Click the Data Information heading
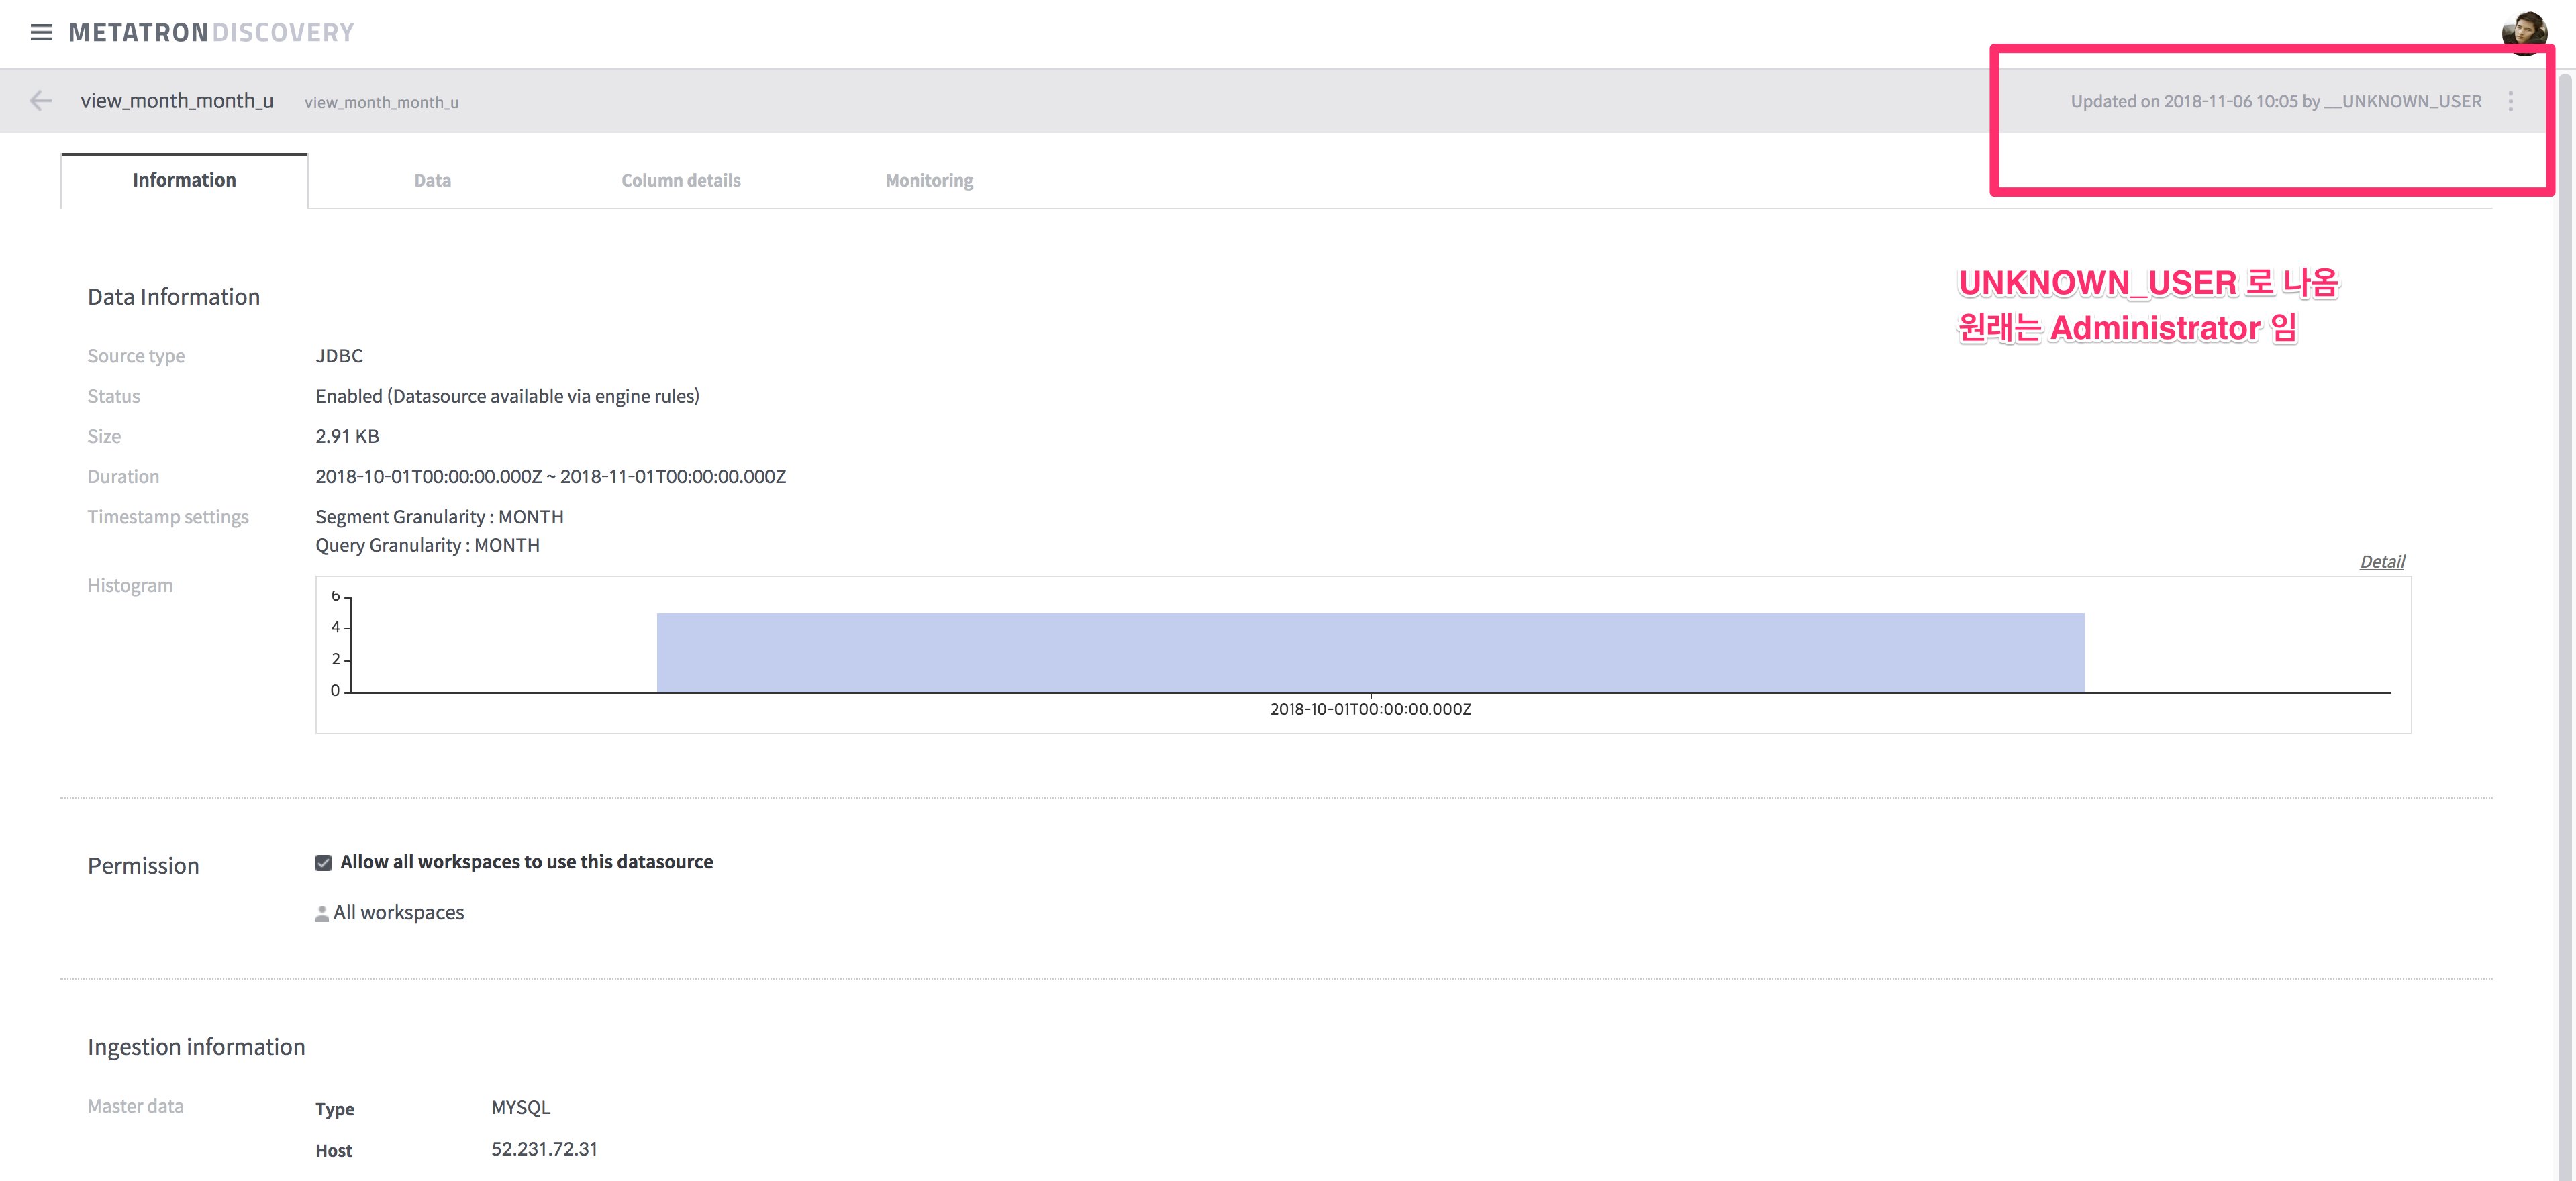The image size is (2576, 1181). pyautogui.click(x=173, y=297)
